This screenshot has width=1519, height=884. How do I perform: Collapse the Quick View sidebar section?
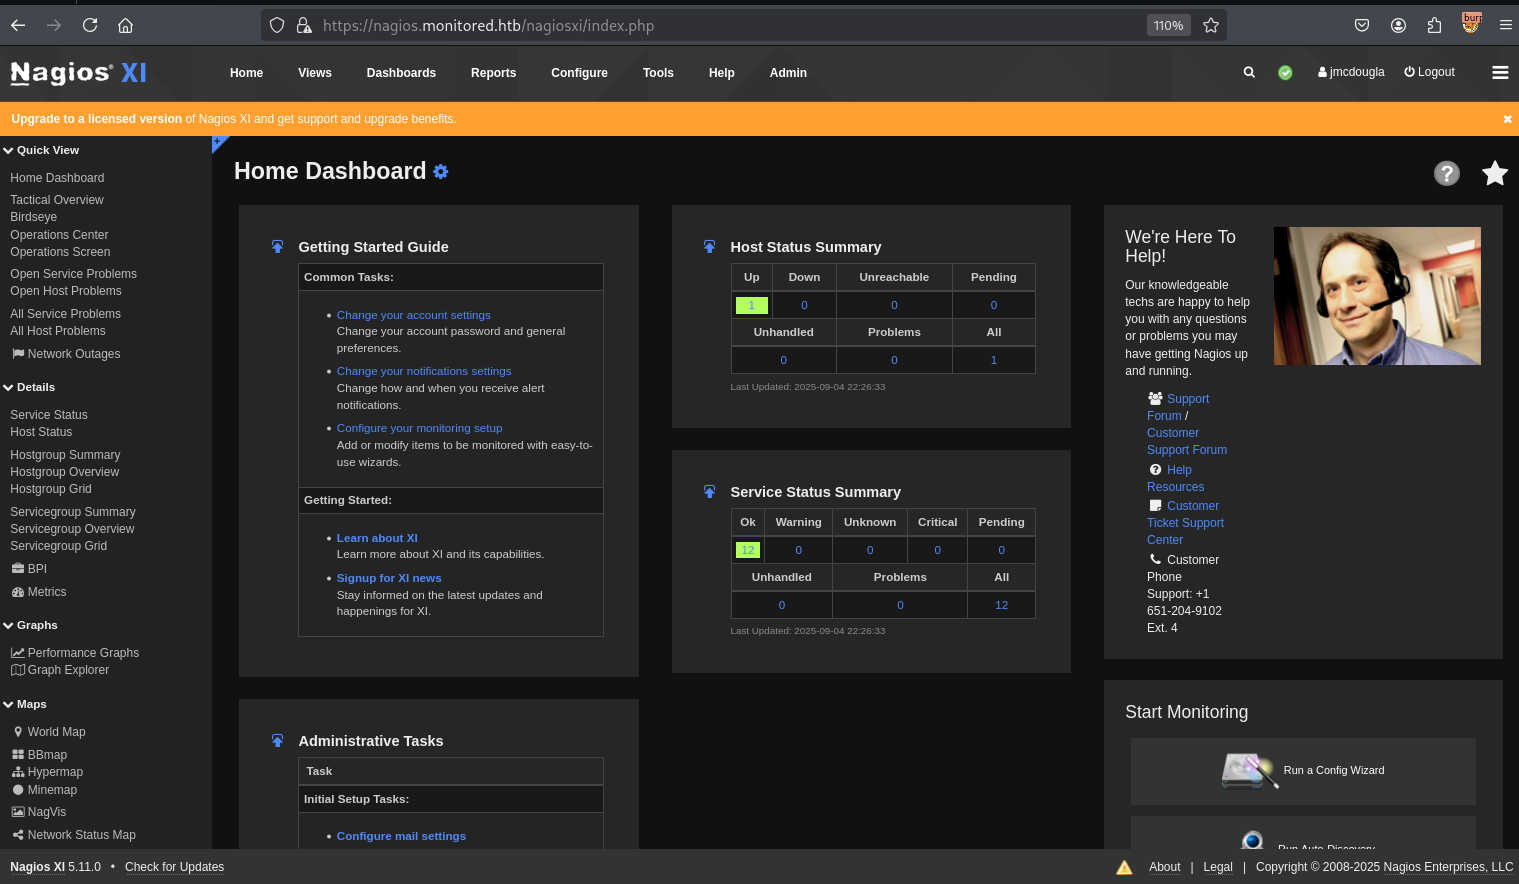pyautogui.click(x=41, y=150)
